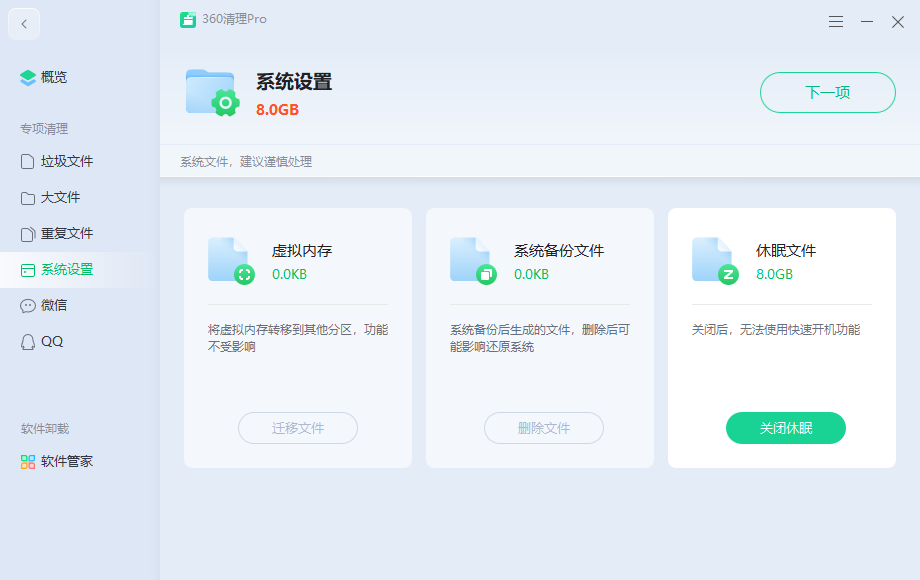
Task: Click the 下一项 next item button
Action: (x=827, y=92)
